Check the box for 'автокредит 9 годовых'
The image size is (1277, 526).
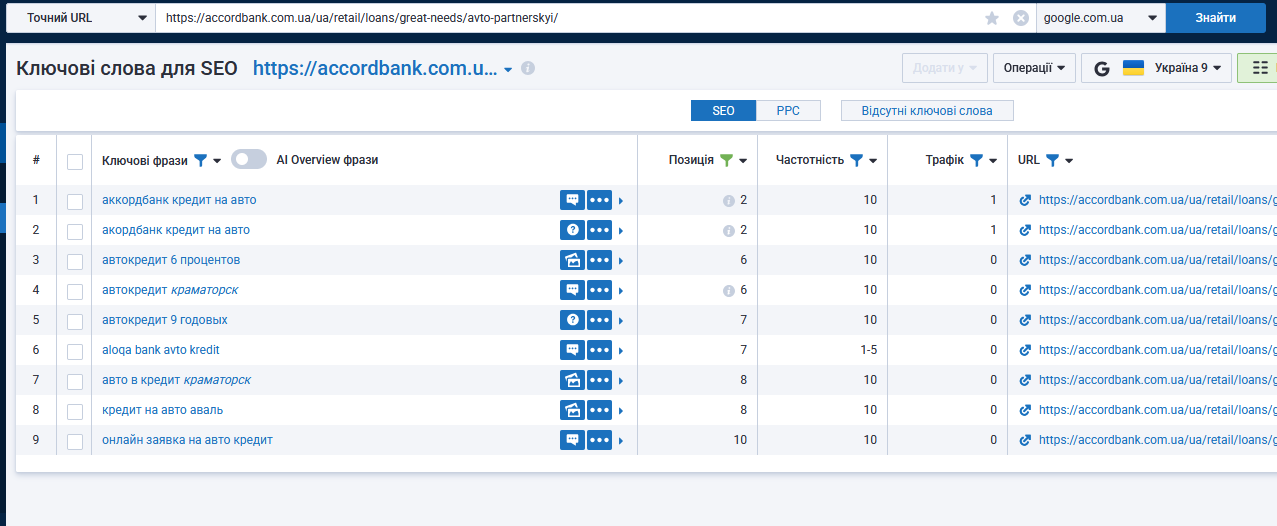pos(75,321)
